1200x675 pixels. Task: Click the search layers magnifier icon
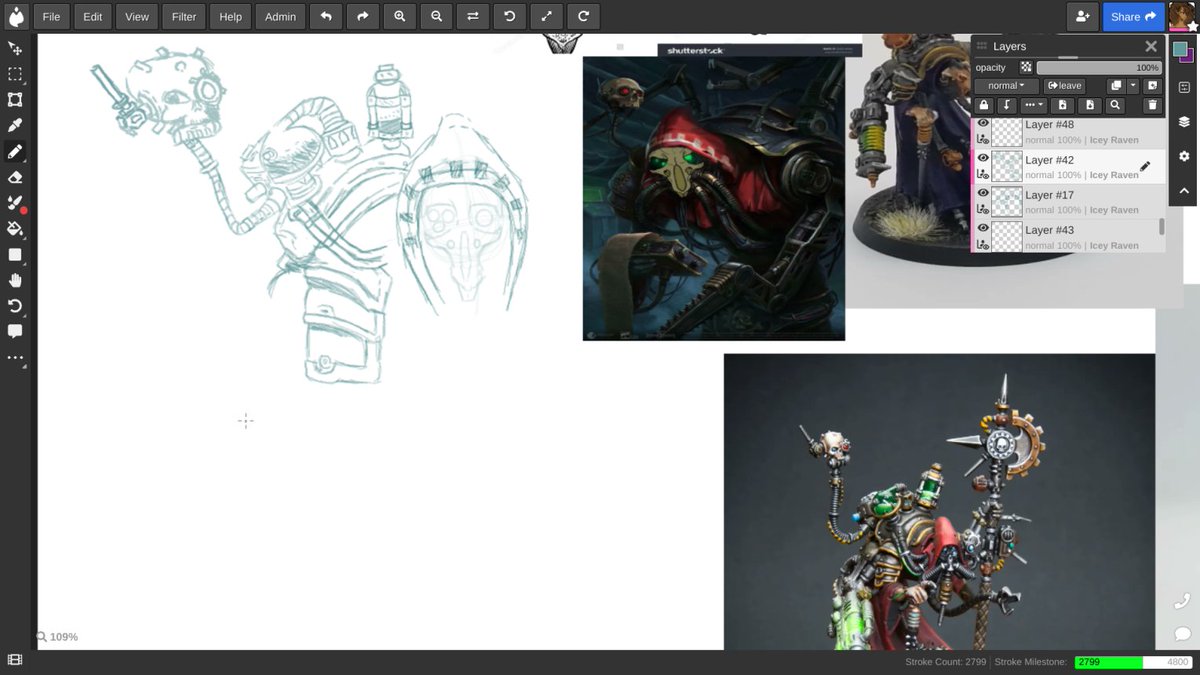[x=1116, y=105]
